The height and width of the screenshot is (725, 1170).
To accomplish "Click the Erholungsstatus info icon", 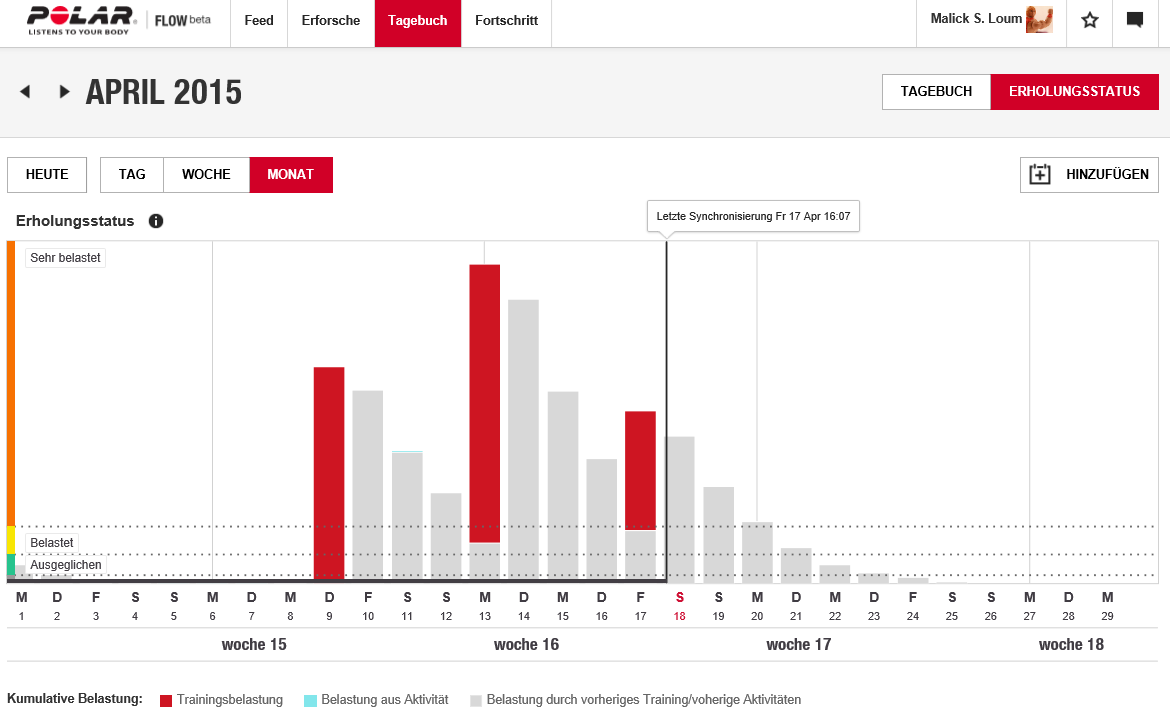I will (x=156, y=221).
